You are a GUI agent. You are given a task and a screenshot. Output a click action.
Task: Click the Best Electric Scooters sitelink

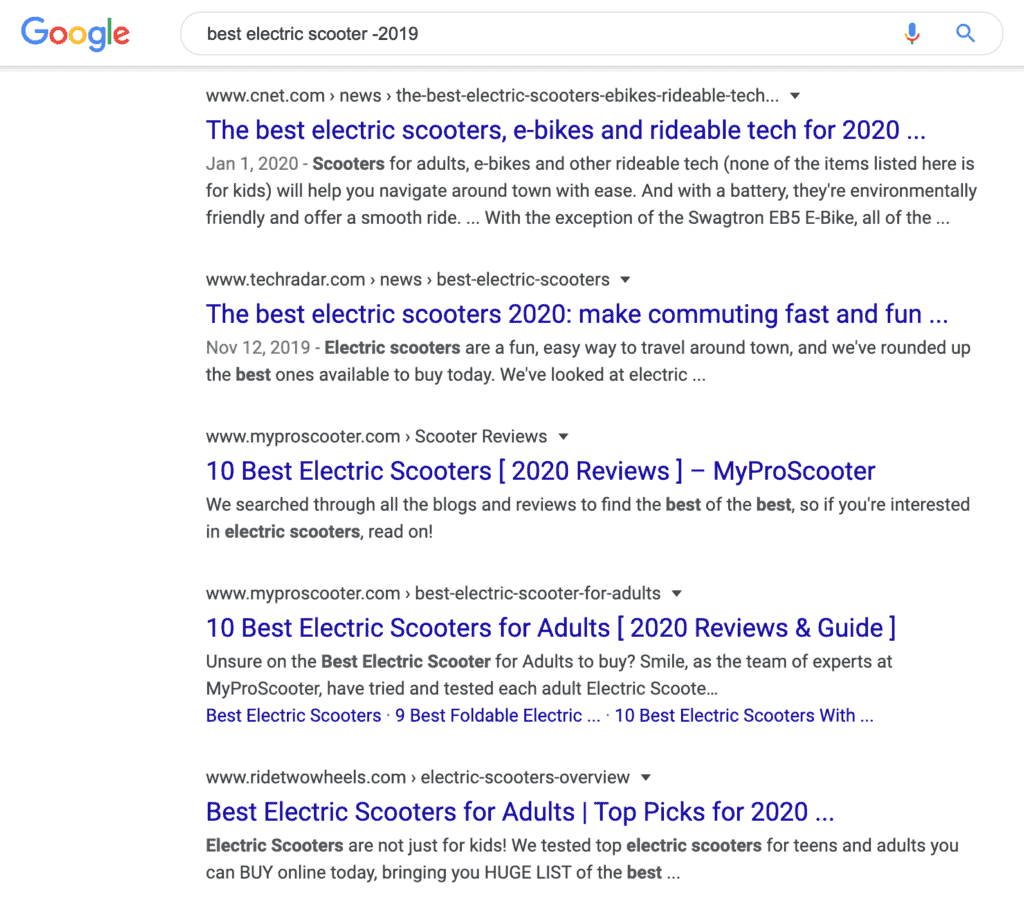[x=293, y=715]
